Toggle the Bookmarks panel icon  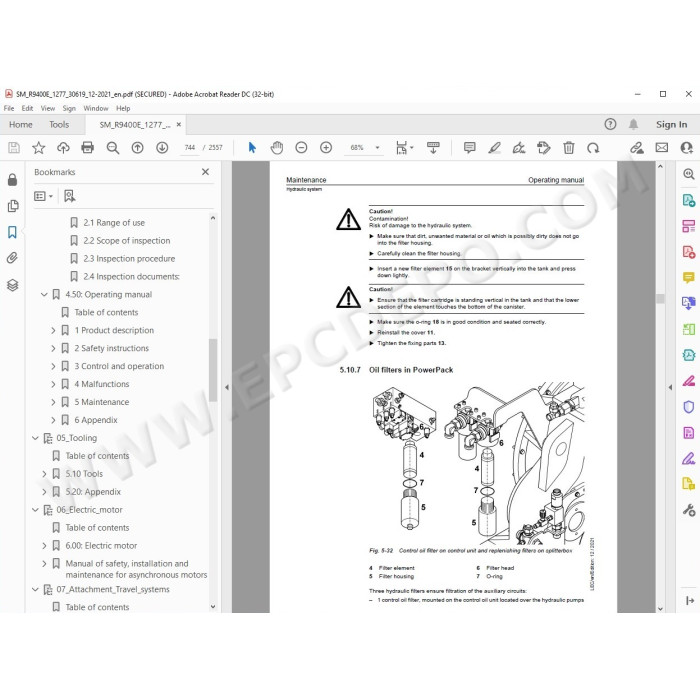point(12,232)
